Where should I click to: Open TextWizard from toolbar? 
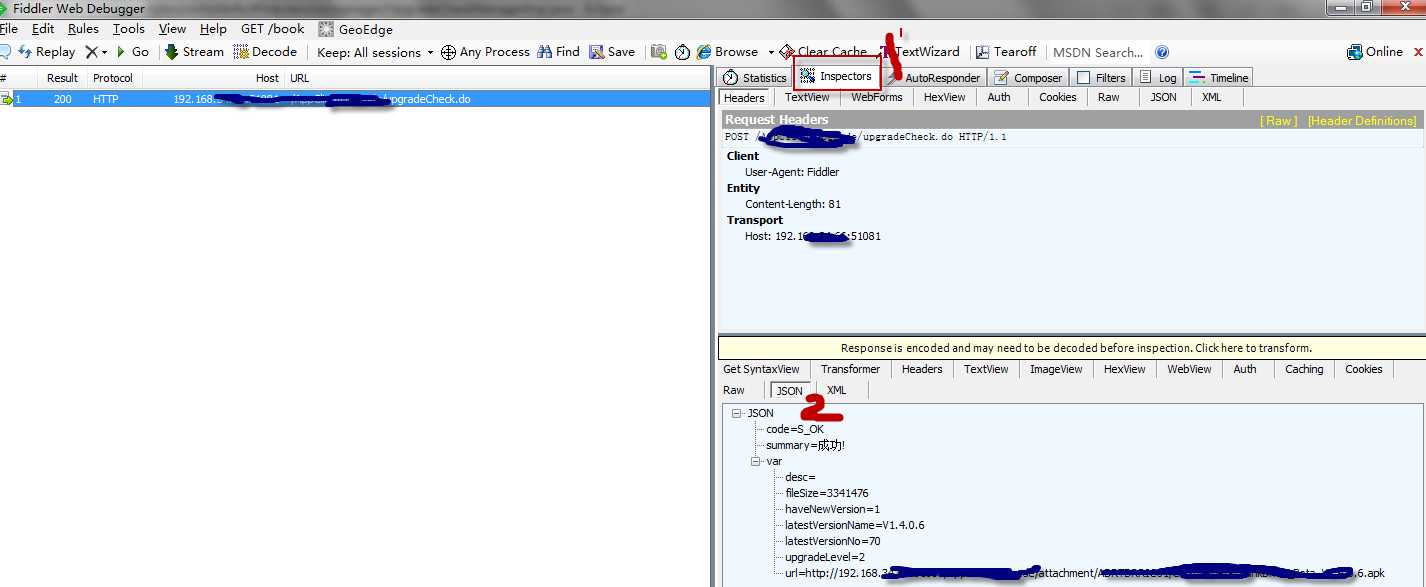pos(920,52)
